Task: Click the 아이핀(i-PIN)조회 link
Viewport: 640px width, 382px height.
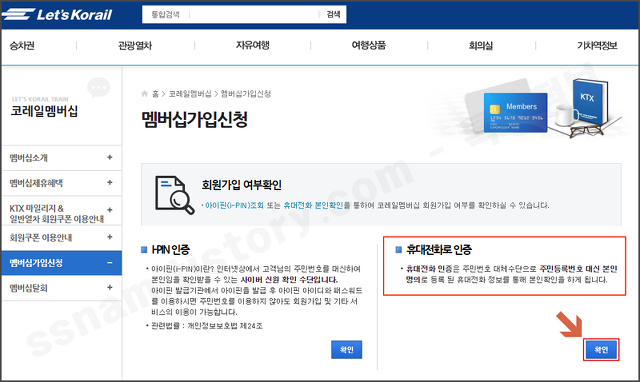Action: [234, 205]
